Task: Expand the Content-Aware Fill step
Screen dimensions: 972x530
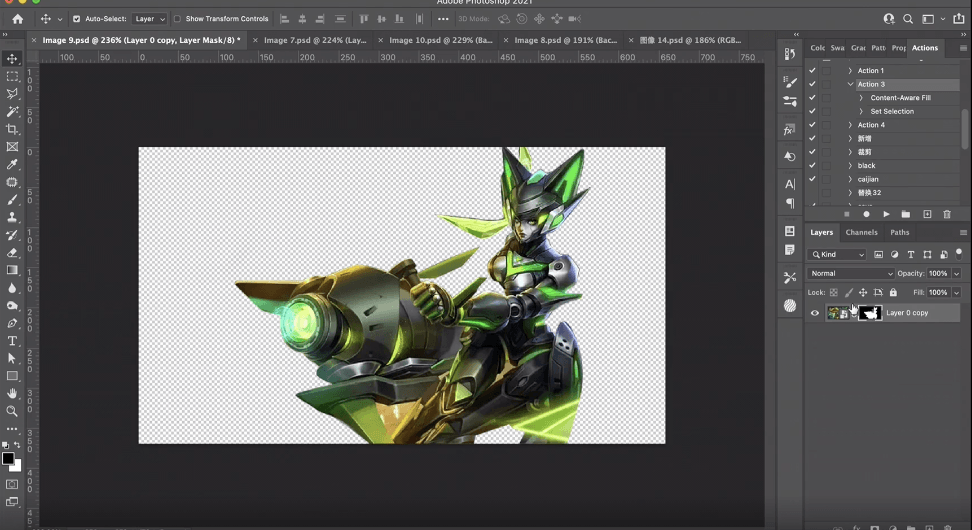Action: click(x=861, y=98)
